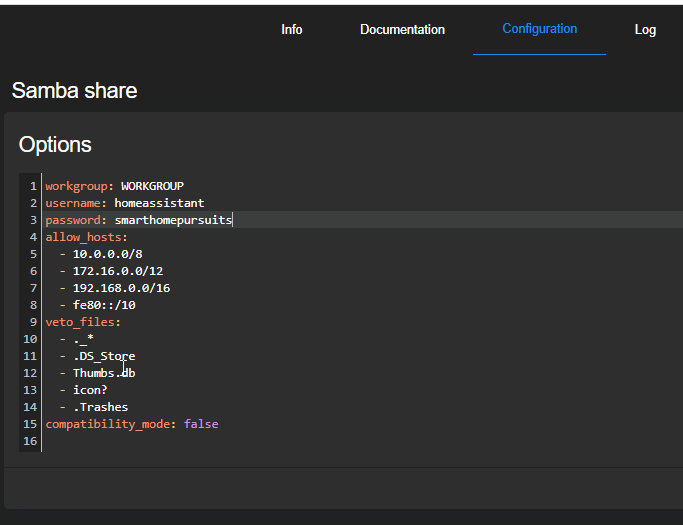Switch to the Documentation tab
This screenshot has width=683, height=525.
(x=402, y=29)
